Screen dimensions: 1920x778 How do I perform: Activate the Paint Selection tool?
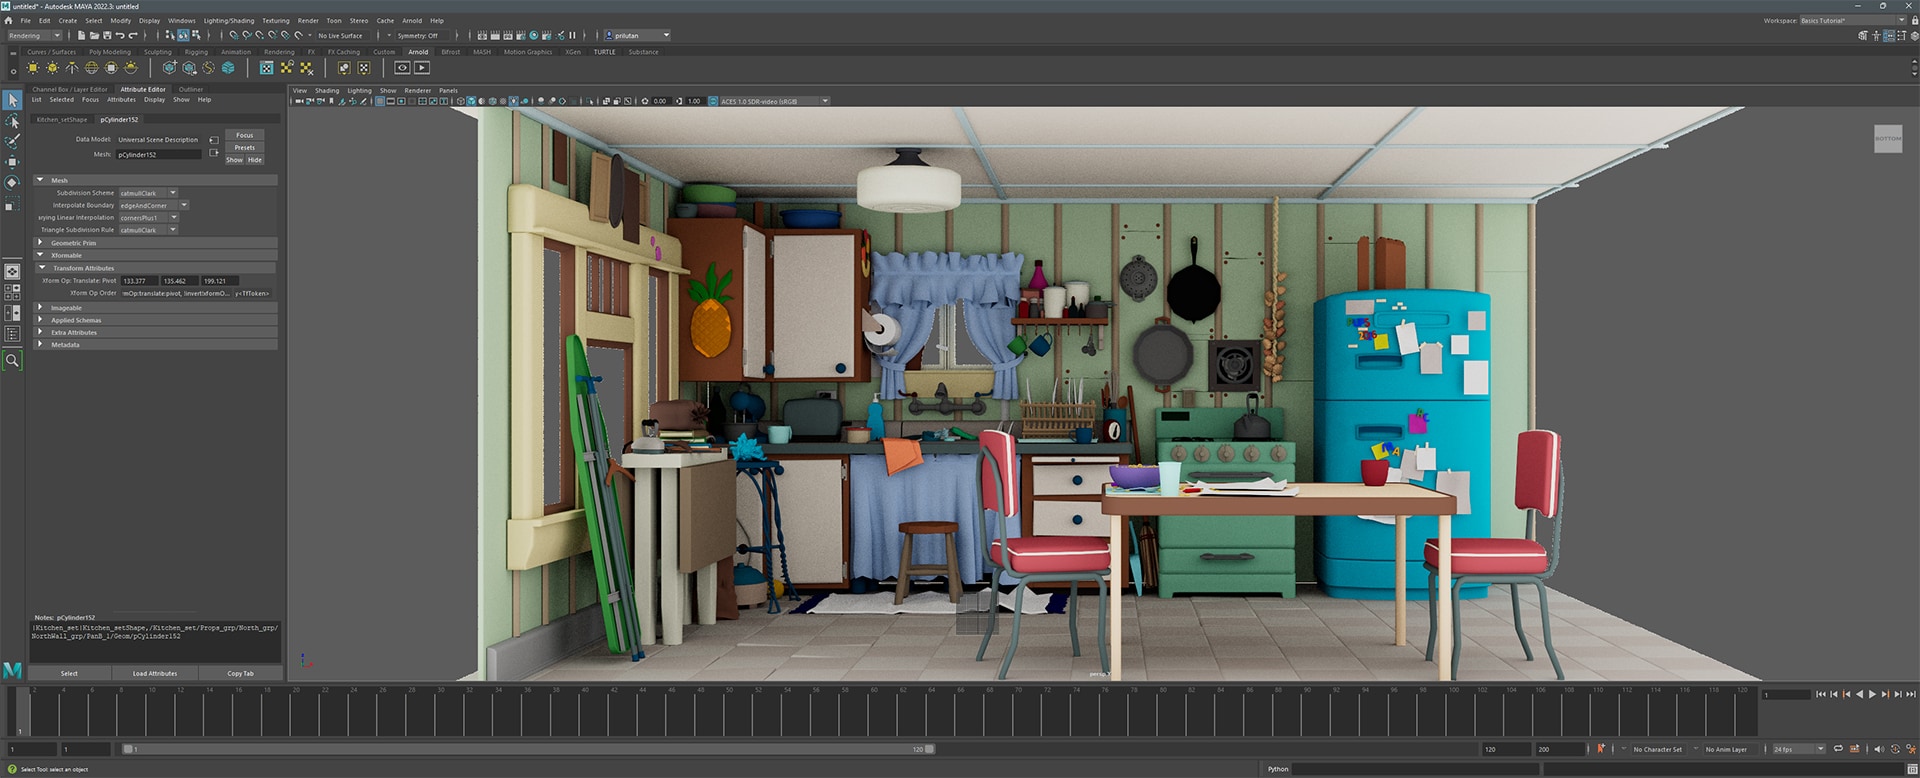click(12, 141)
